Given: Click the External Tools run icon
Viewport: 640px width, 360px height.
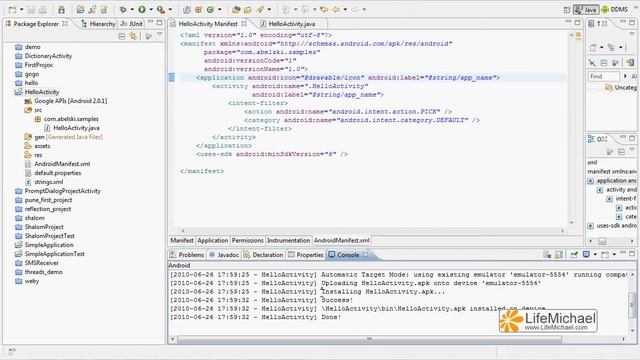Looking at the screenshot, I should tap(161, 9).
